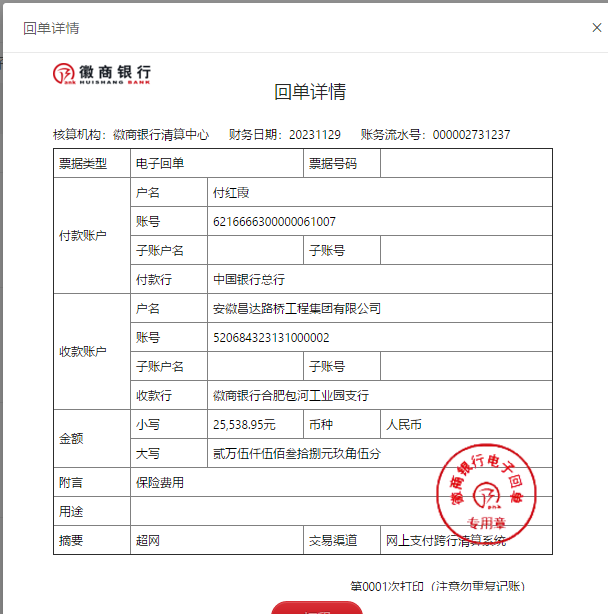This screenshot has height=614, width=608.
Task: Click the Huishang Bank logo
Action: coord(103,73)
